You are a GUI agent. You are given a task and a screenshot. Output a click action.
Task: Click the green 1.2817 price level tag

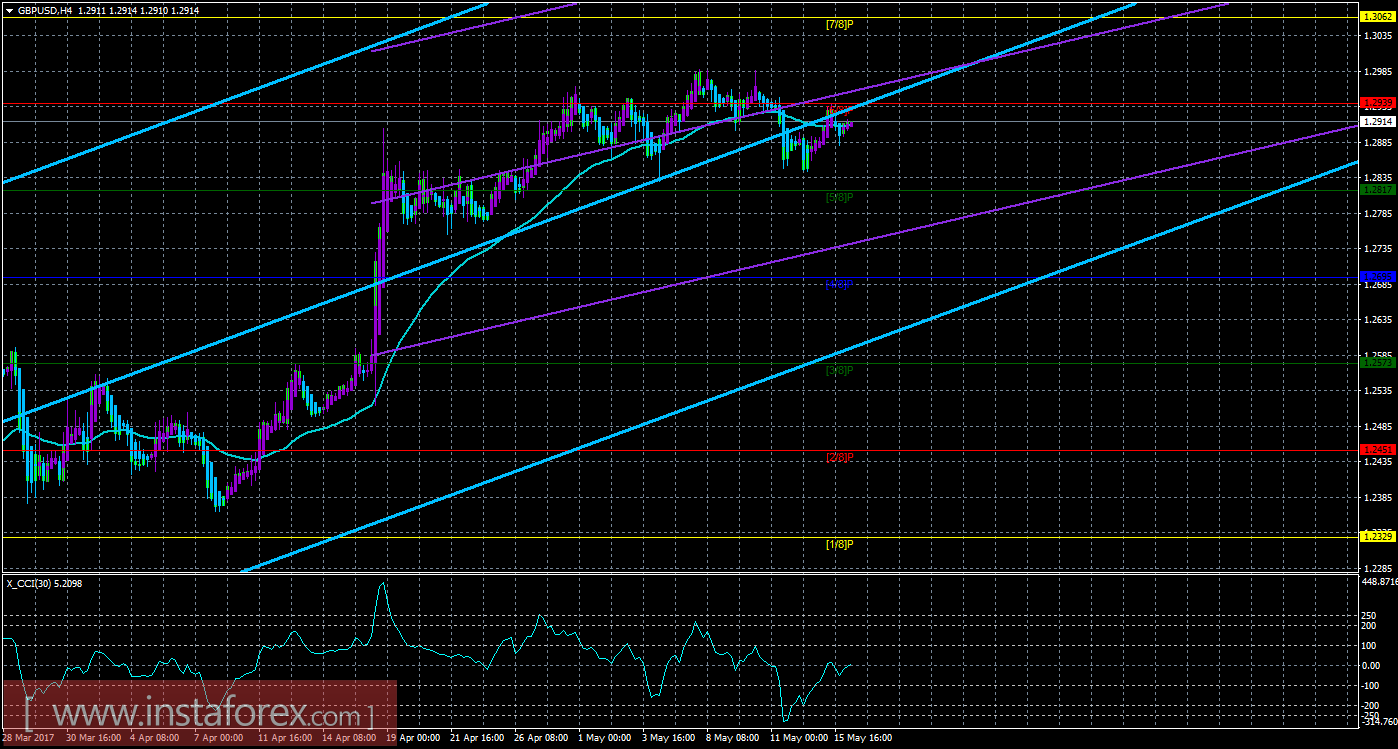pos(1378,190)
